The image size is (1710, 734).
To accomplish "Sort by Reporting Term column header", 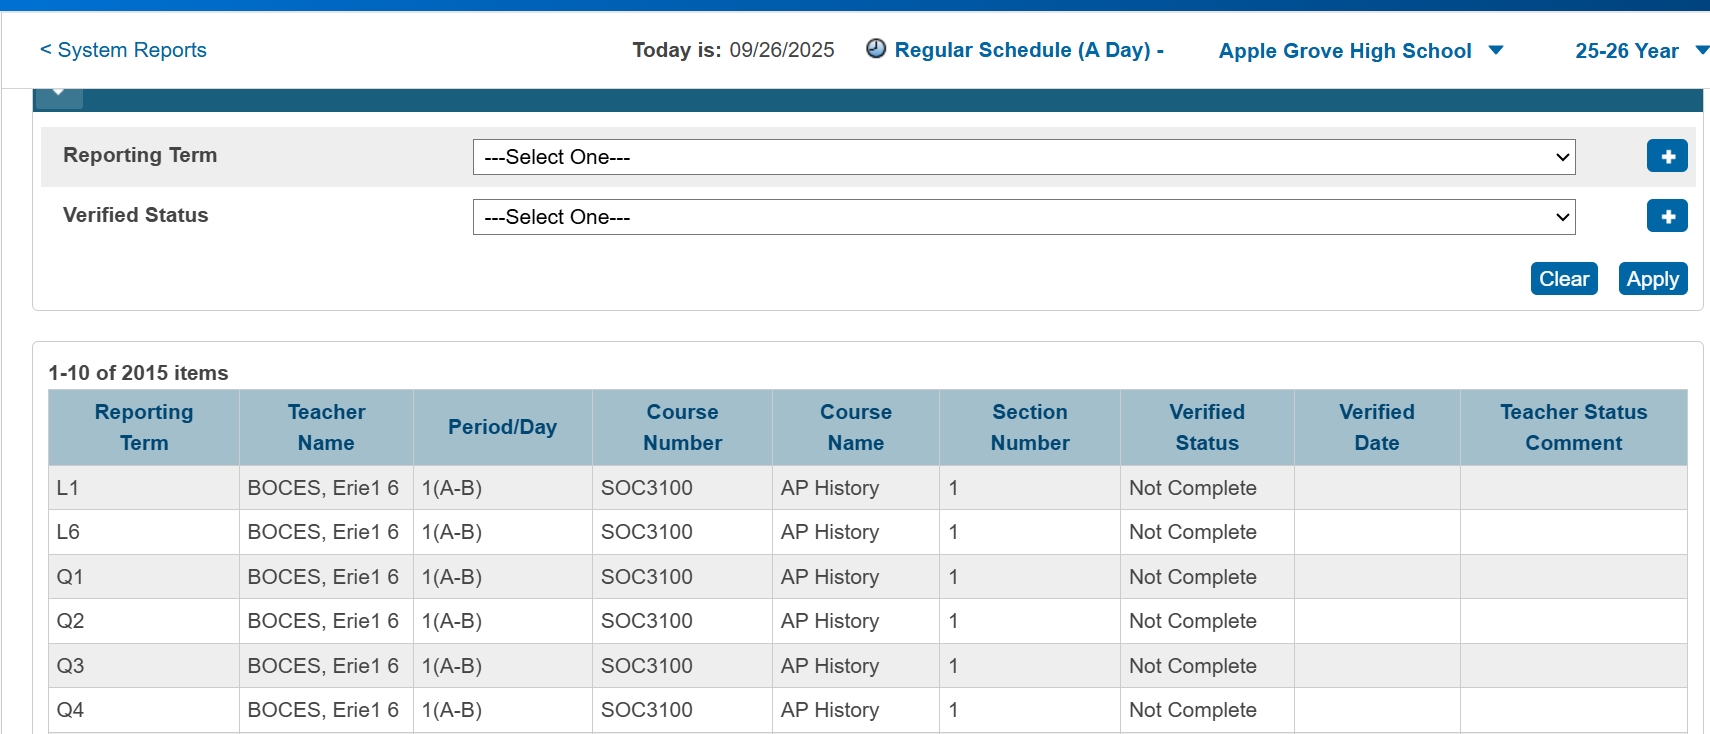I will 144,427.
